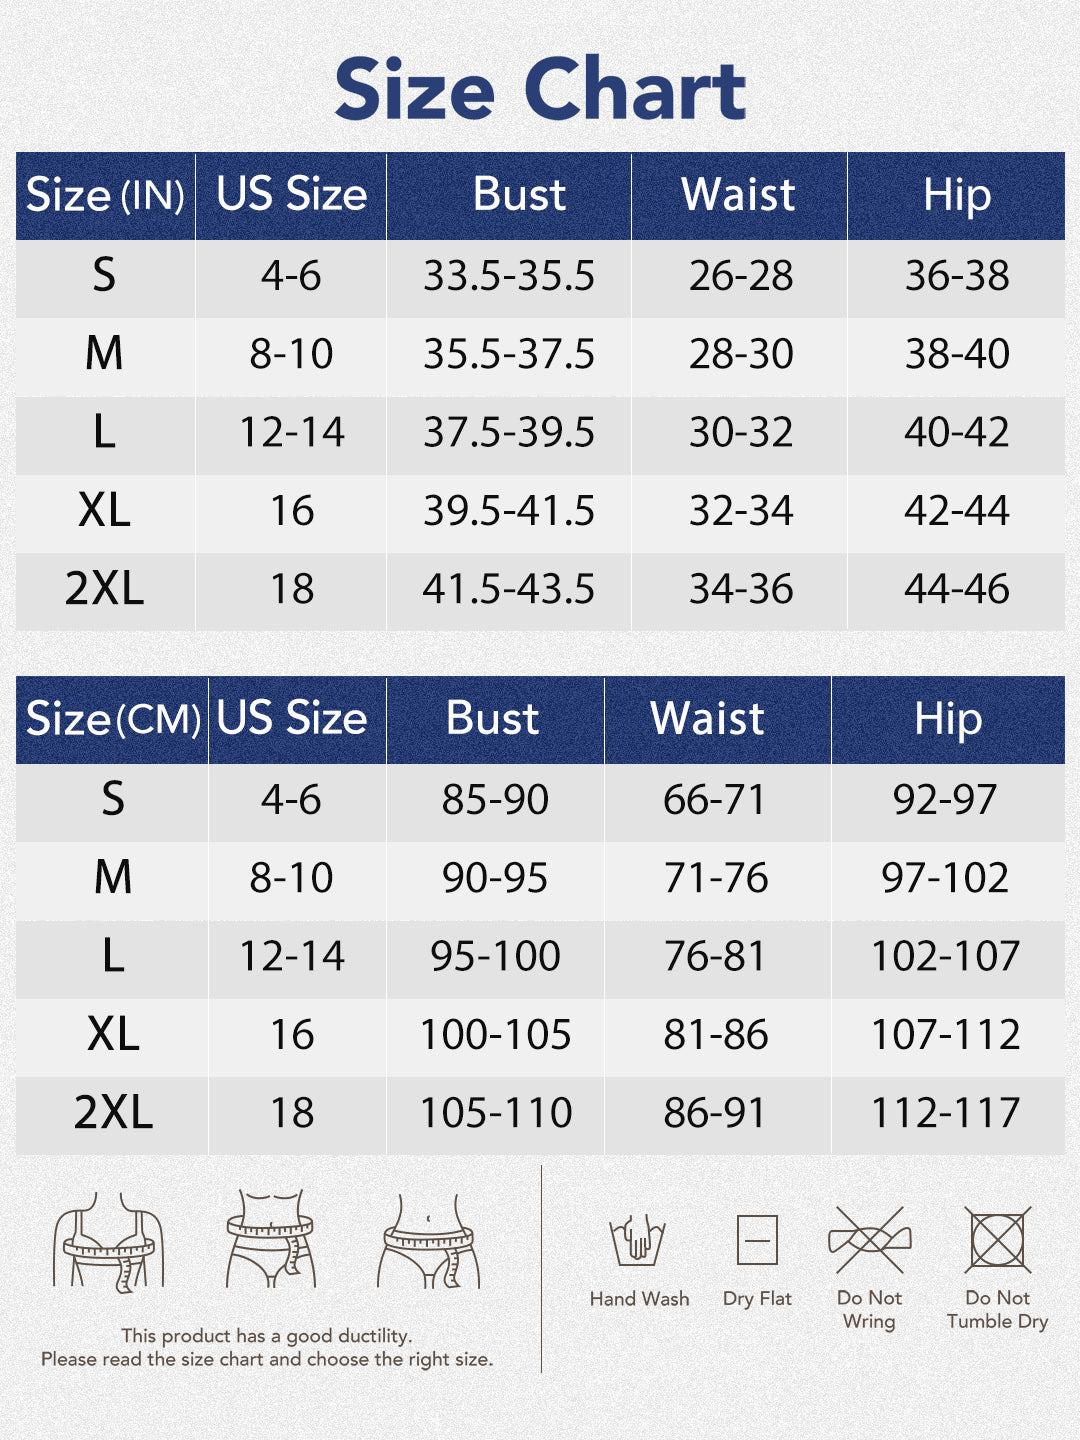Select the 95-100 bust cell
The height and width of the screenshot is (1440, 1080).
pos(495,956)
